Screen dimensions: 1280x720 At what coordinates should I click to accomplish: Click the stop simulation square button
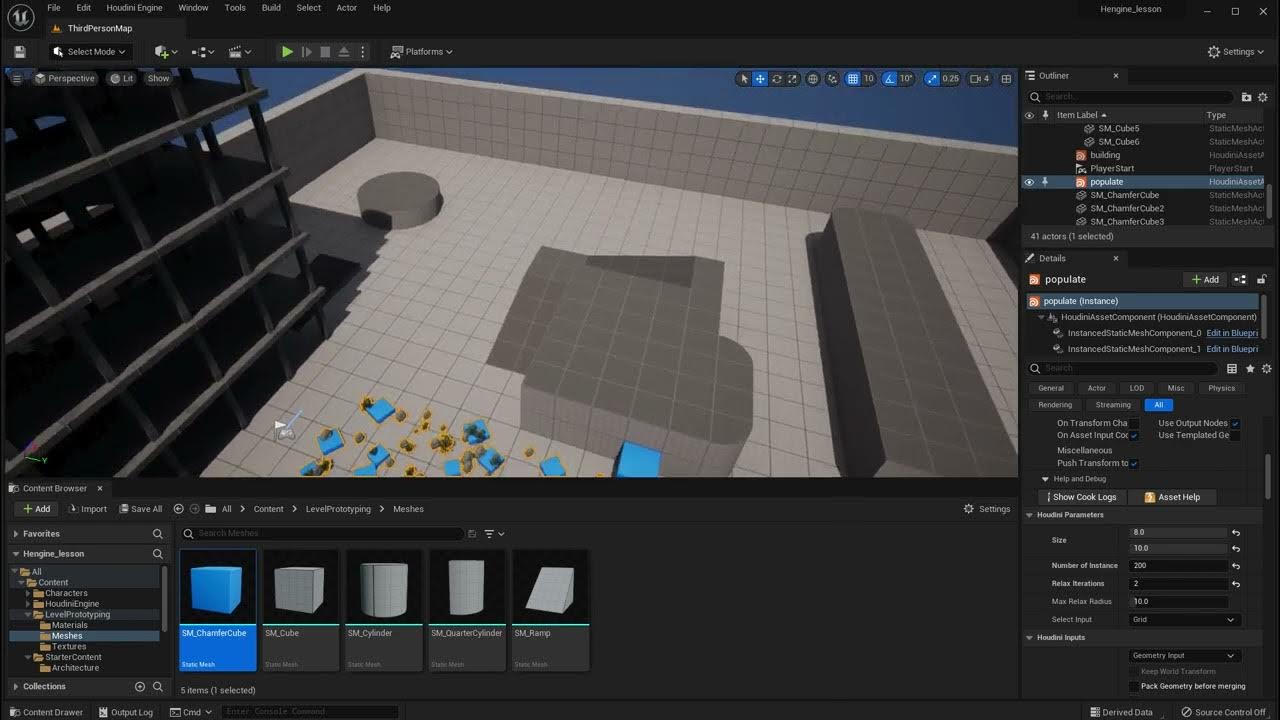[x=325, y=52]
